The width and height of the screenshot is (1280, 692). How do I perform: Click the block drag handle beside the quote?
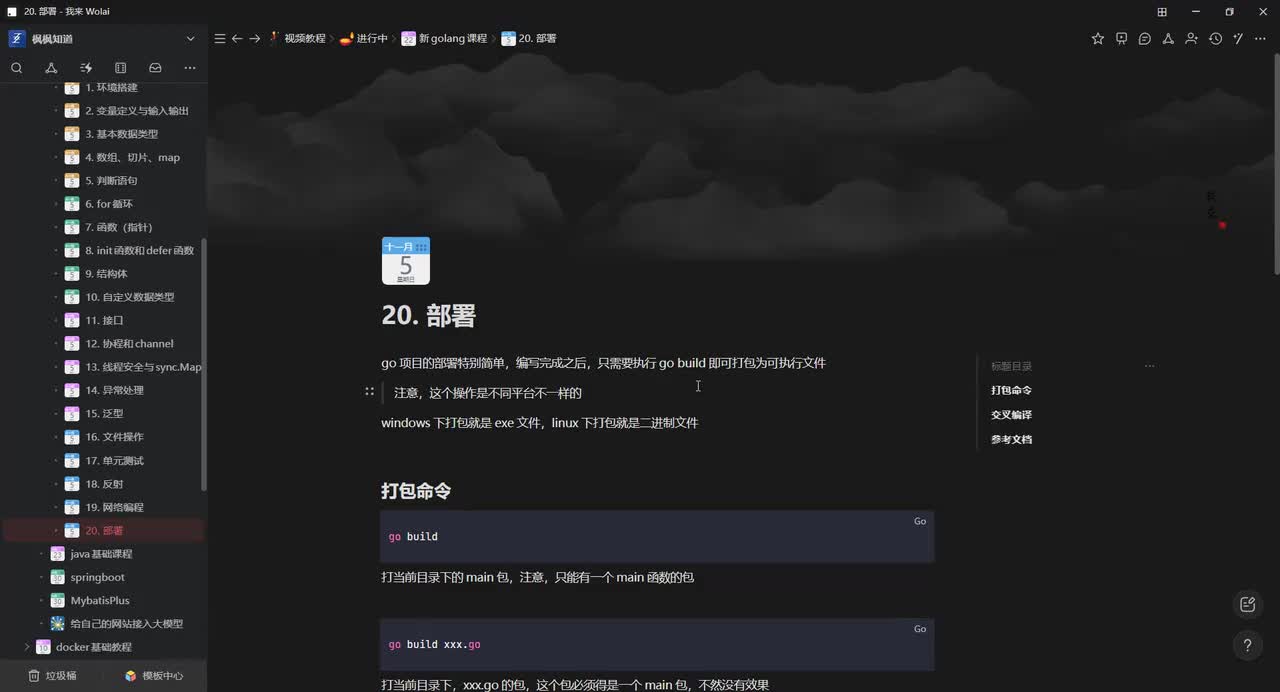click(x=369, y=392)
